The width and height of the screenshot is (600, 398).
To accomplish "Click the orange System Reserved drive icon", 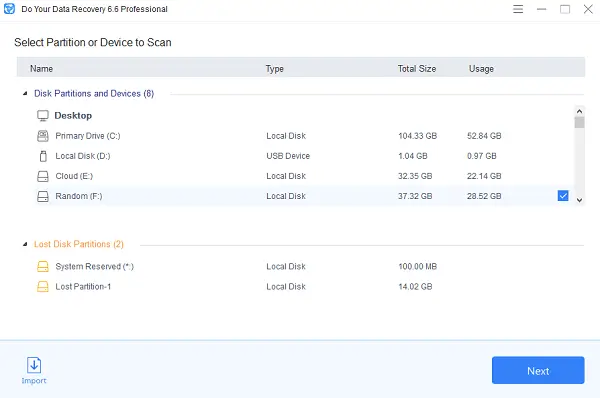I will (43, 266).
